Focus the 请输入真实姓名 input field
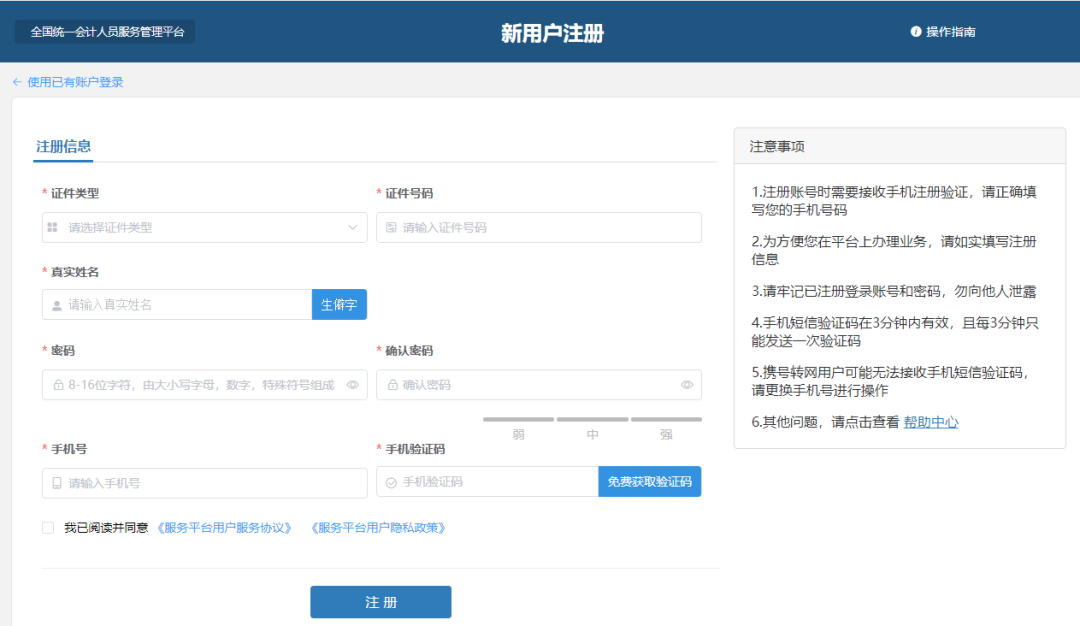 [x=177, y=304]
